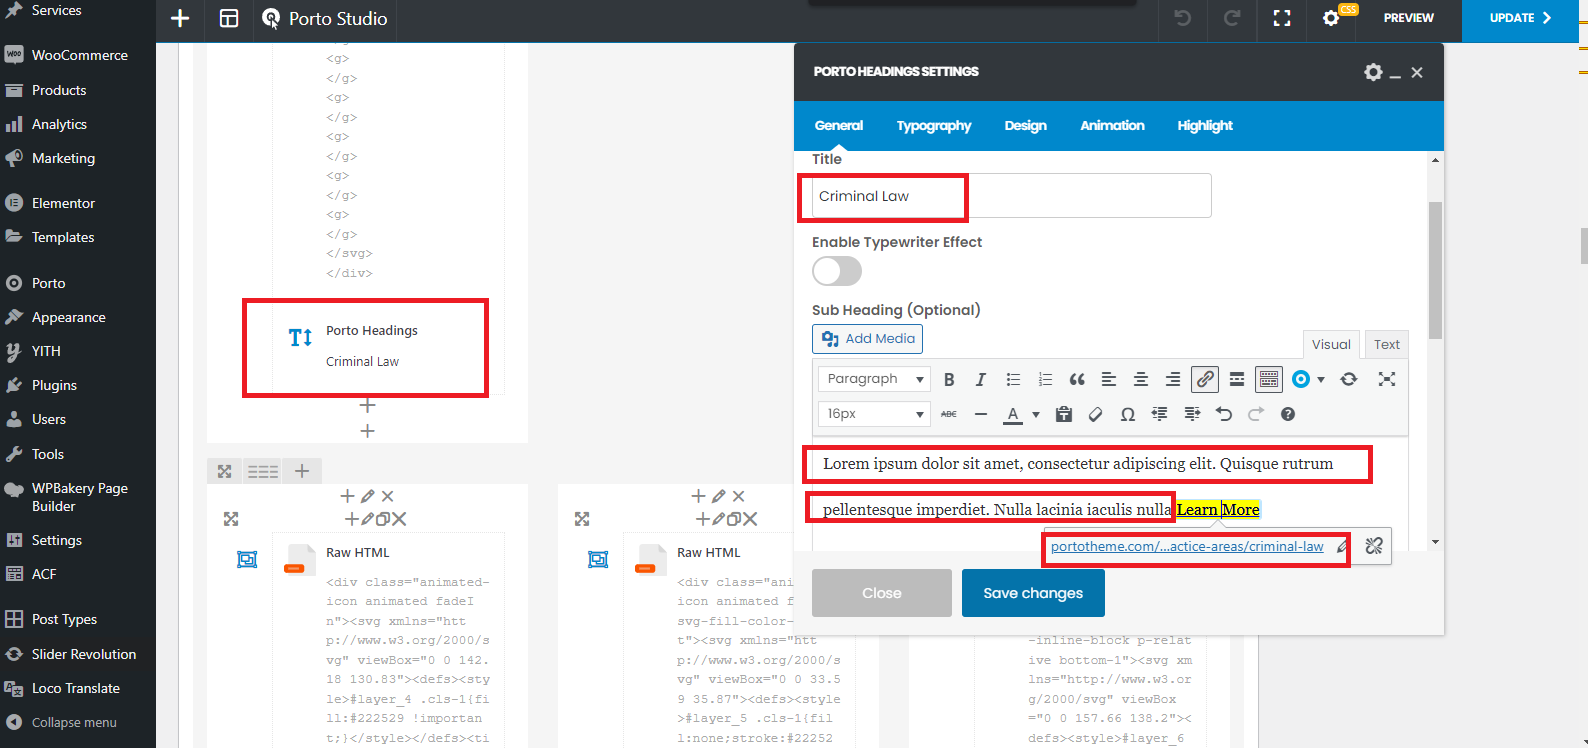Open fullscreen editor mode
This screenshot has height=748, width=1588.
point(1387,379)
